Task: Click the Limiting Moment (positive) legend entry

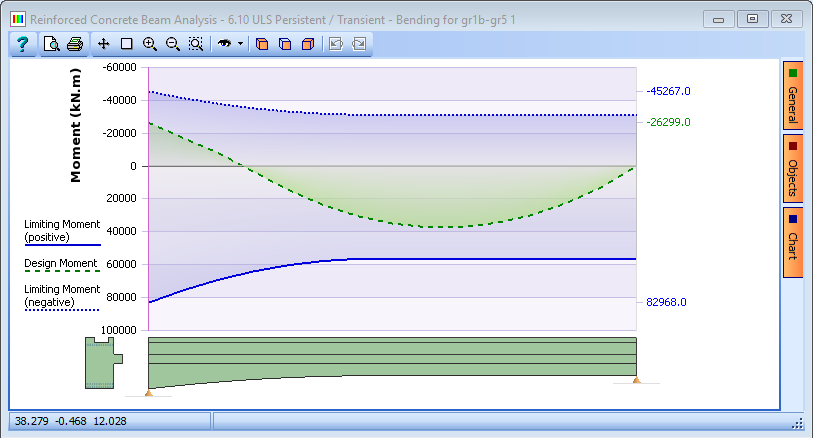Action: (x=62, y=231)
